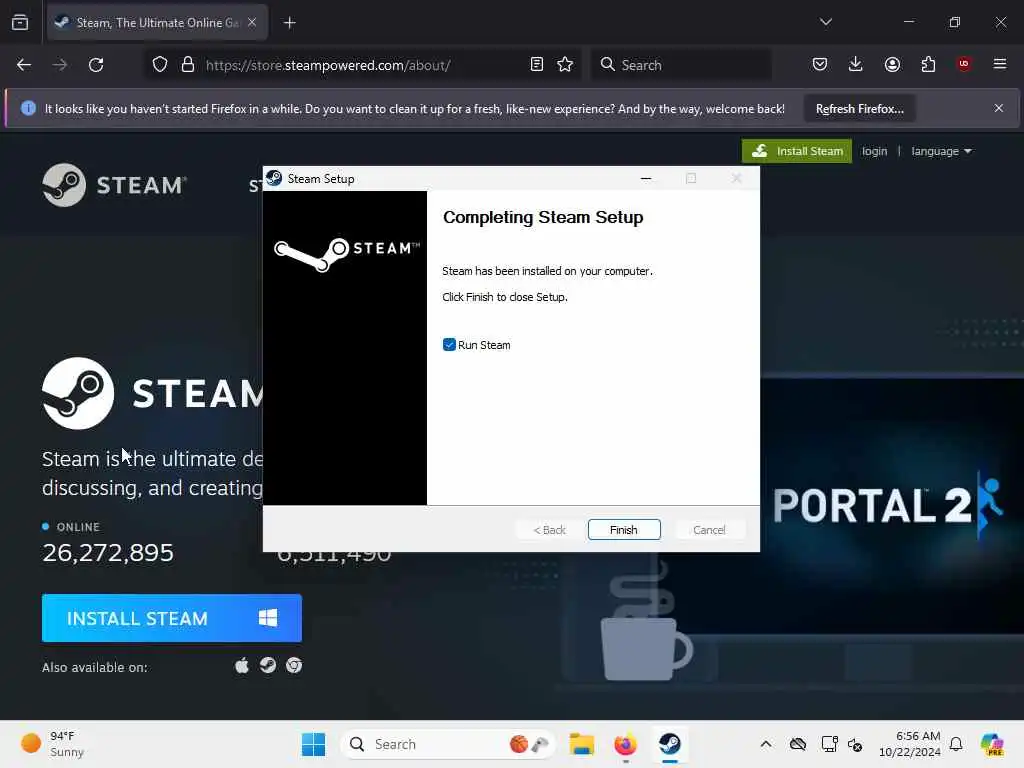Image resolution: width=1024 pixels, height=768 pixels.
Task: Click the uBlock Origin icon
Action: point(964,64)
